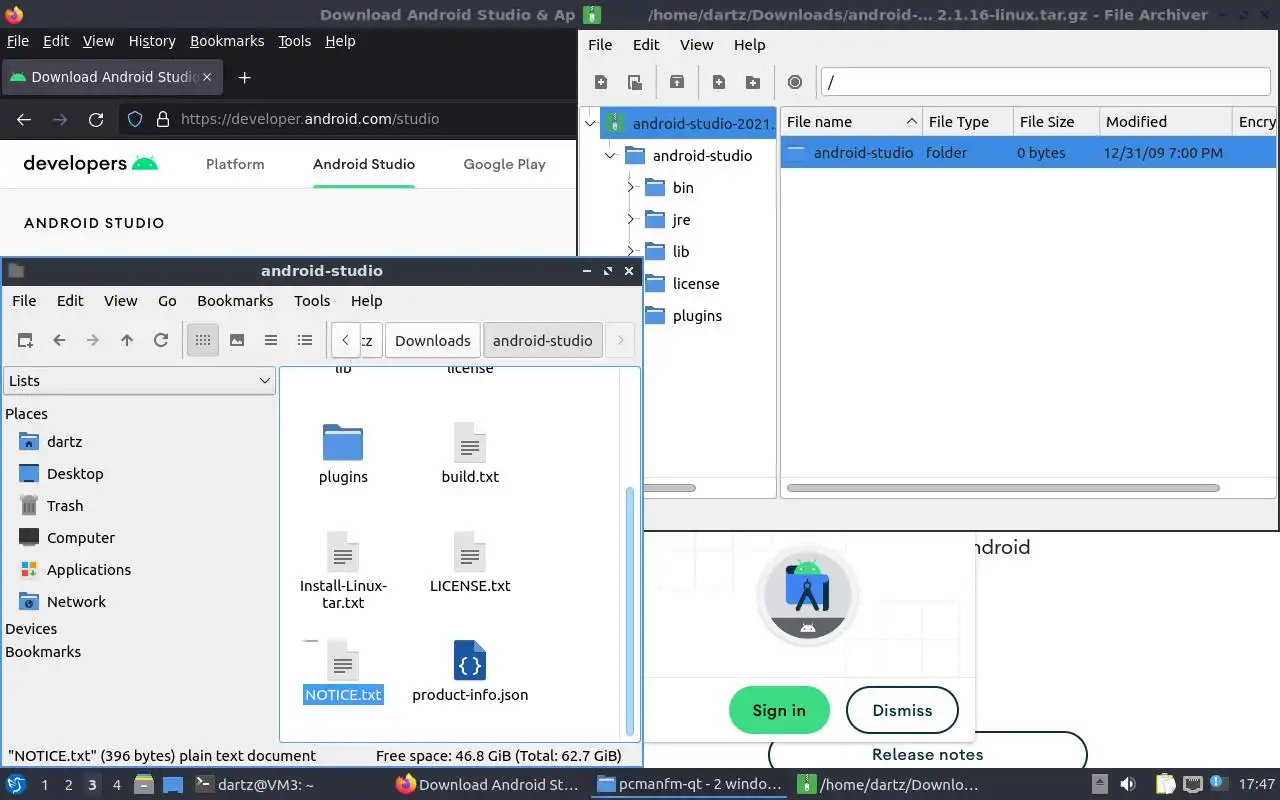The height and width of the screenshot is (800, 1280).
Task: Switch file manager to compact view
Action: click(x=271, y=340)
